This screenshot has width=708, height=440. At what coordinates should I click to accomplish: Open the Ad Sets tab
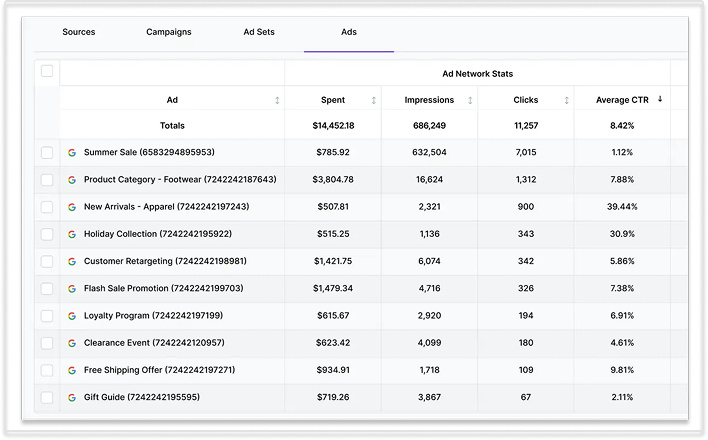coord(259,32)
